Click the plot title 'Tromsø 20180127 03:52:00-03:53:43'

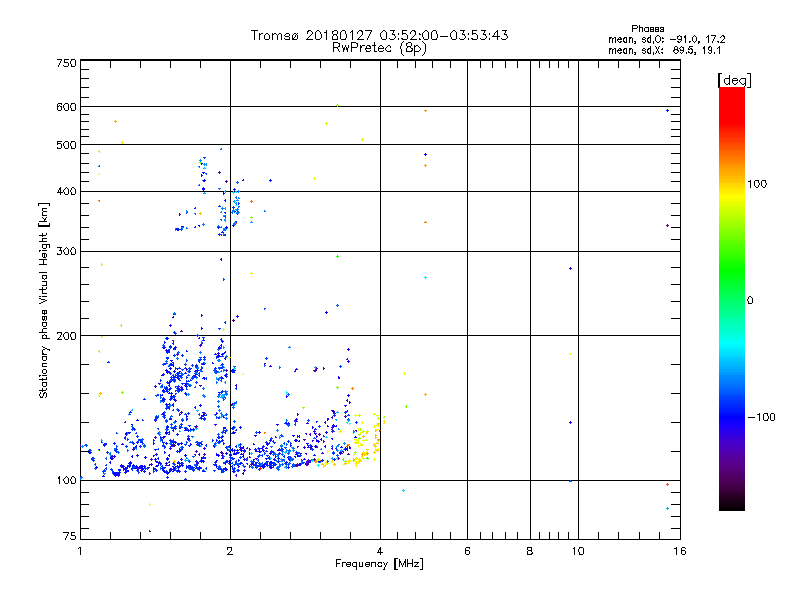click(379, 35)
